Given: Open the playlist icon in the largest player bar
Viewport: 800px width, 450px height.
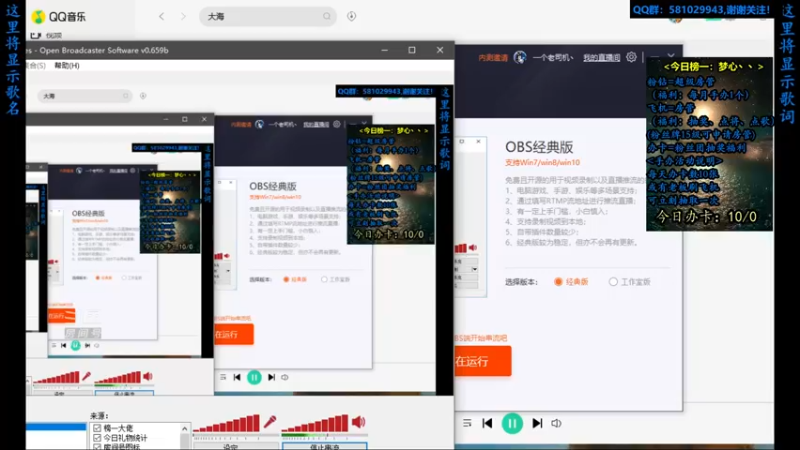Looking at the screenshot, I should pos(467,423).
